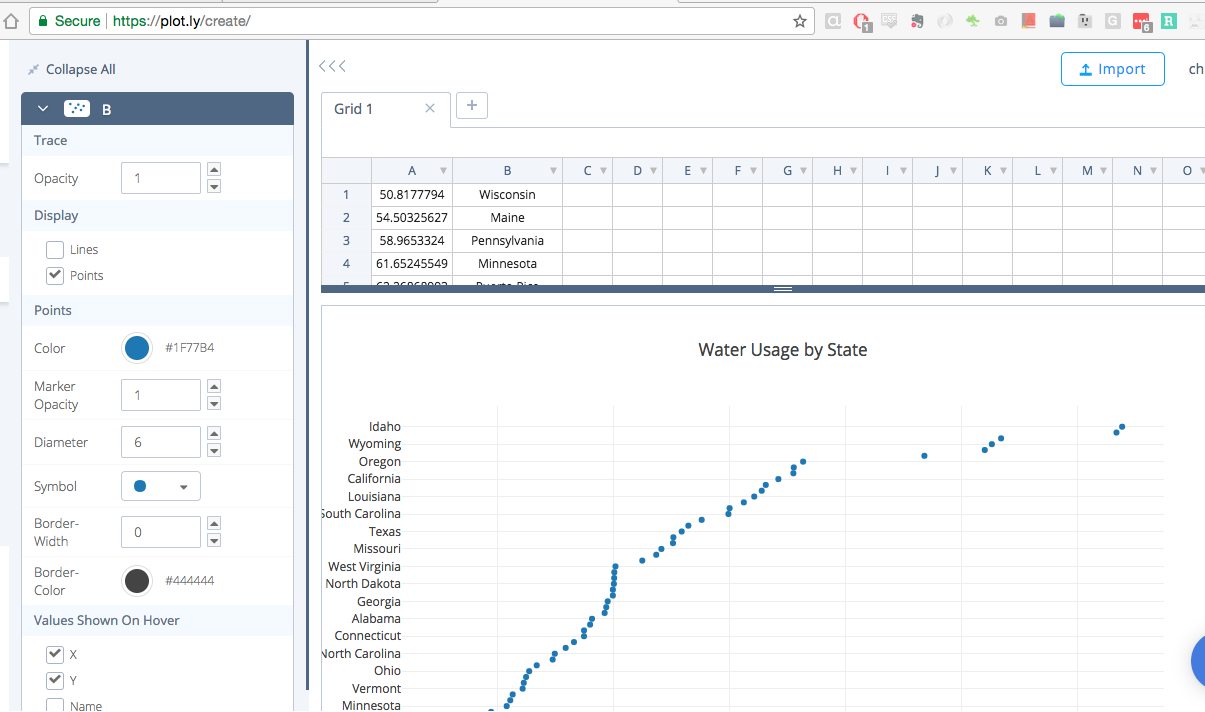Open the dark Border-Color swatch
Image resolution: width=1205 pixels, height=712 pixels.
(x=137, y=580)
